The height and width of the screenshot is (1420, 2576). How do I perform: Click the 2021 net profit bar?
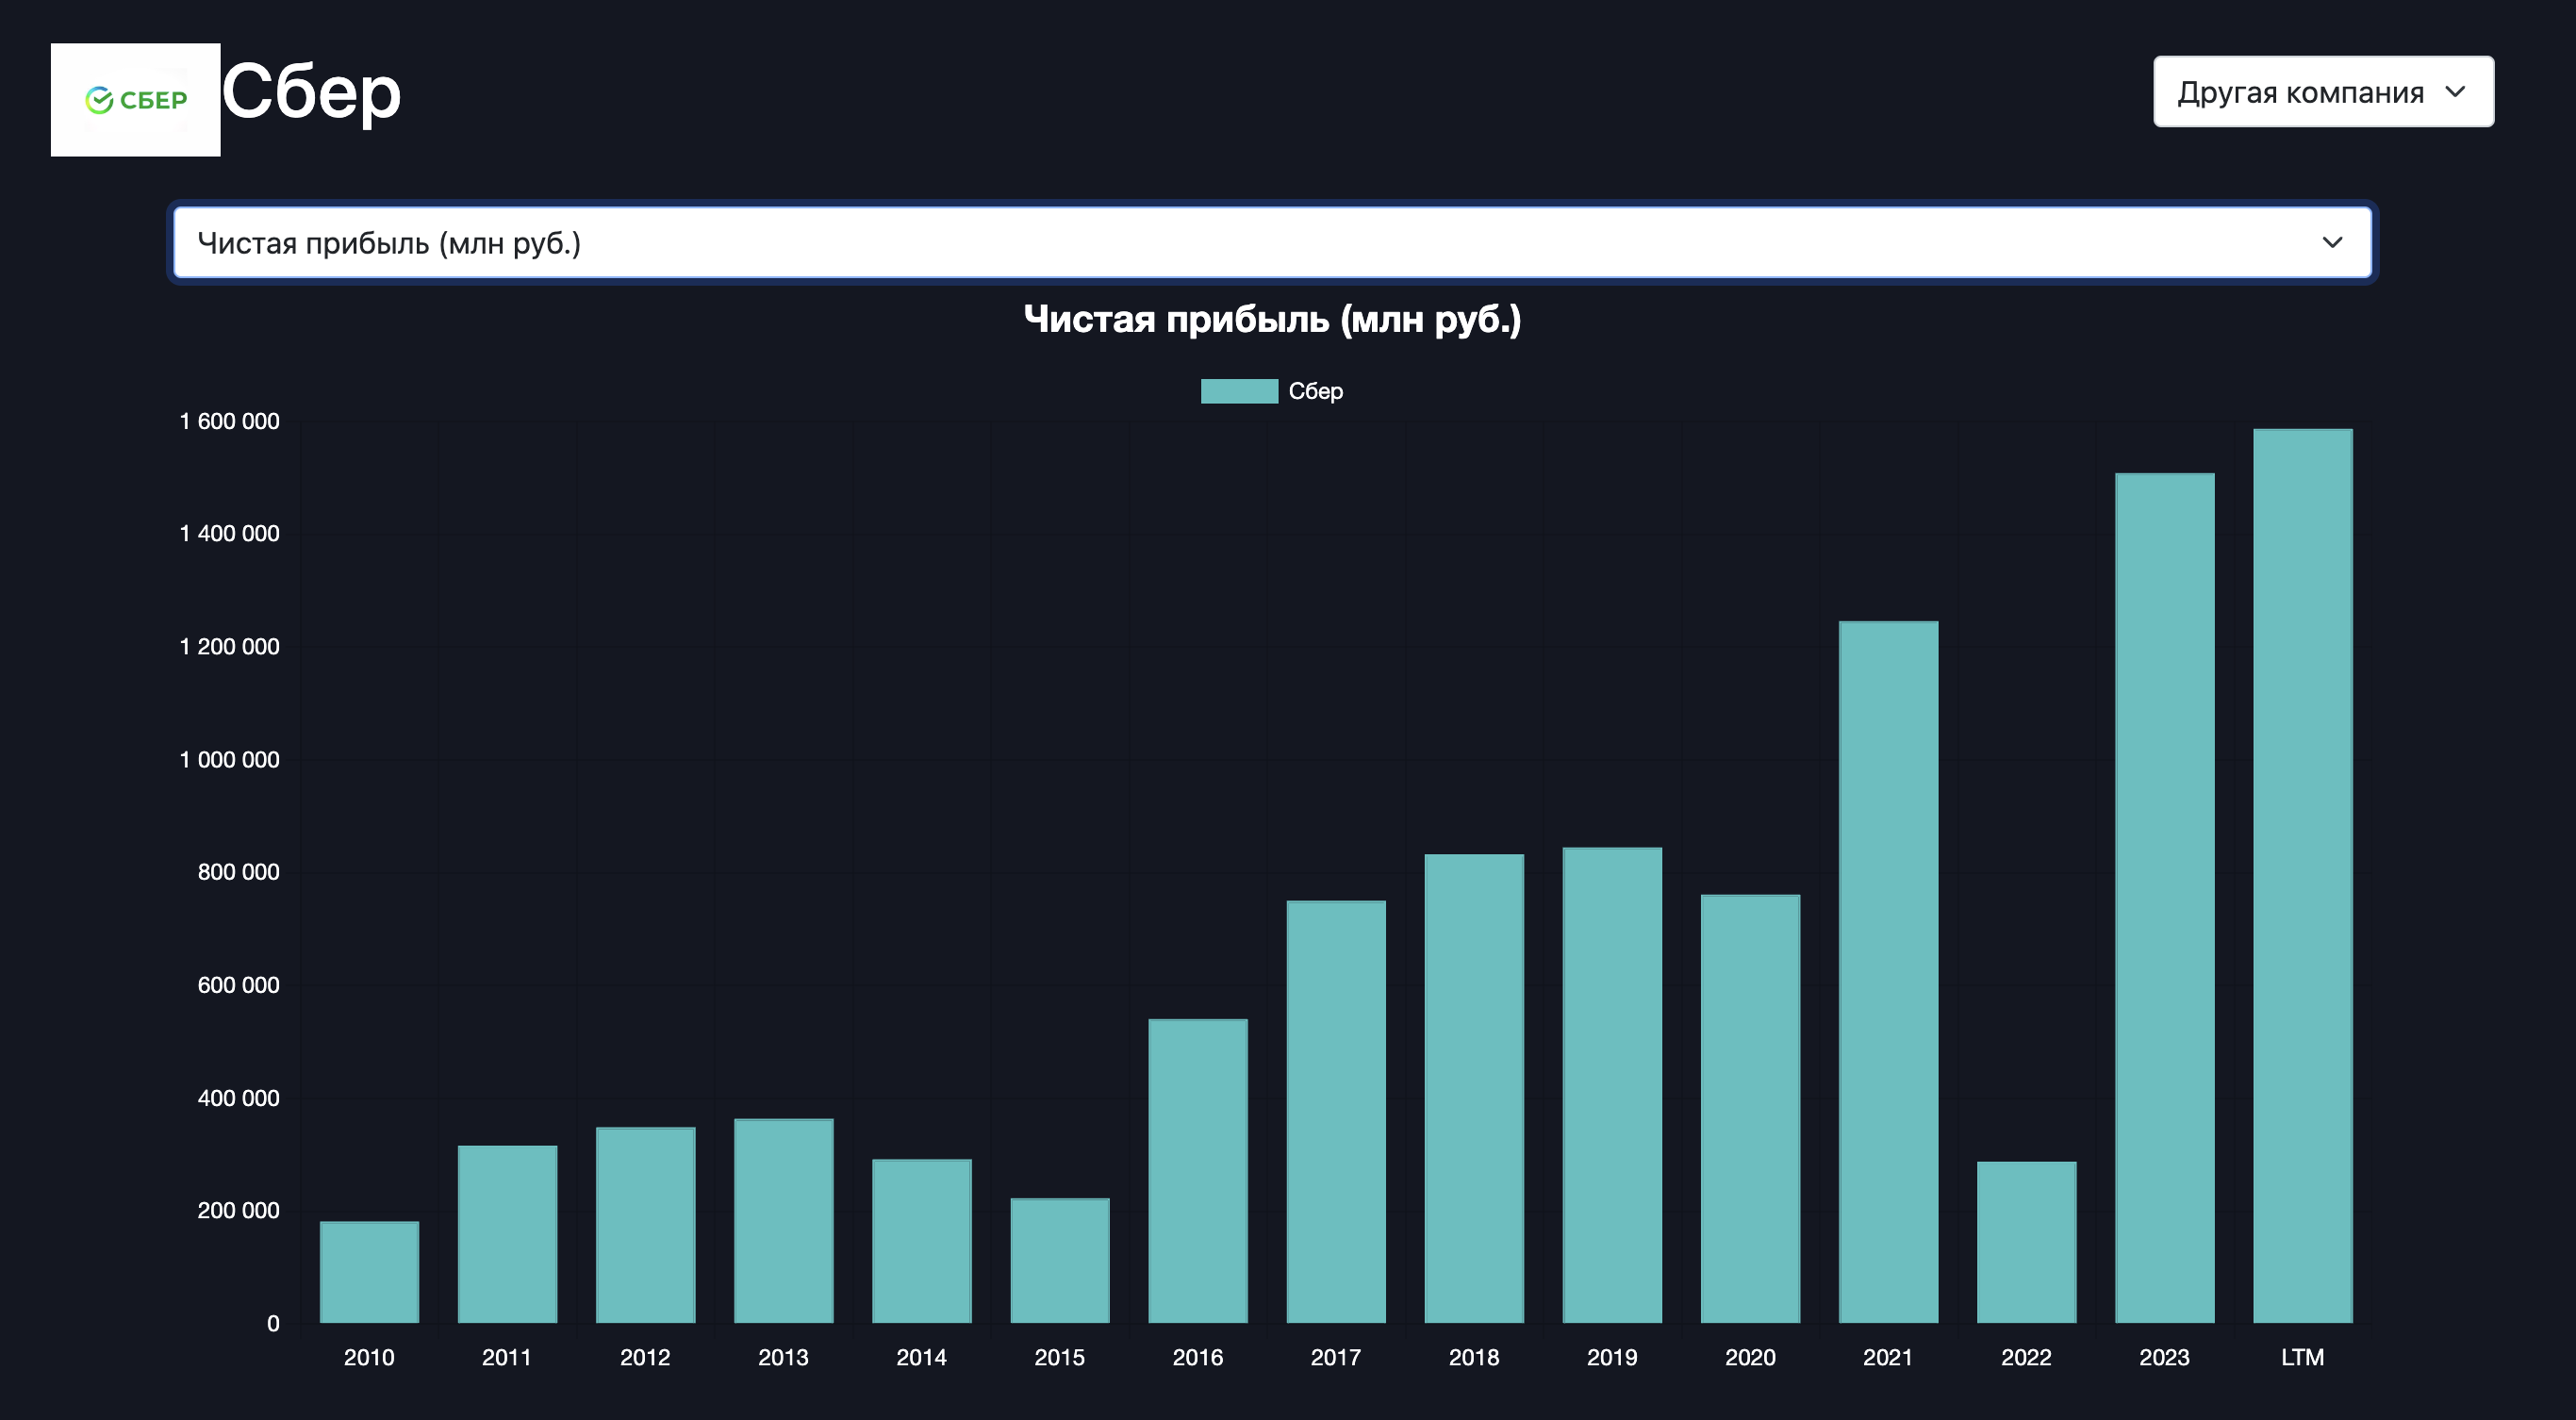[x=1887, y=972]
